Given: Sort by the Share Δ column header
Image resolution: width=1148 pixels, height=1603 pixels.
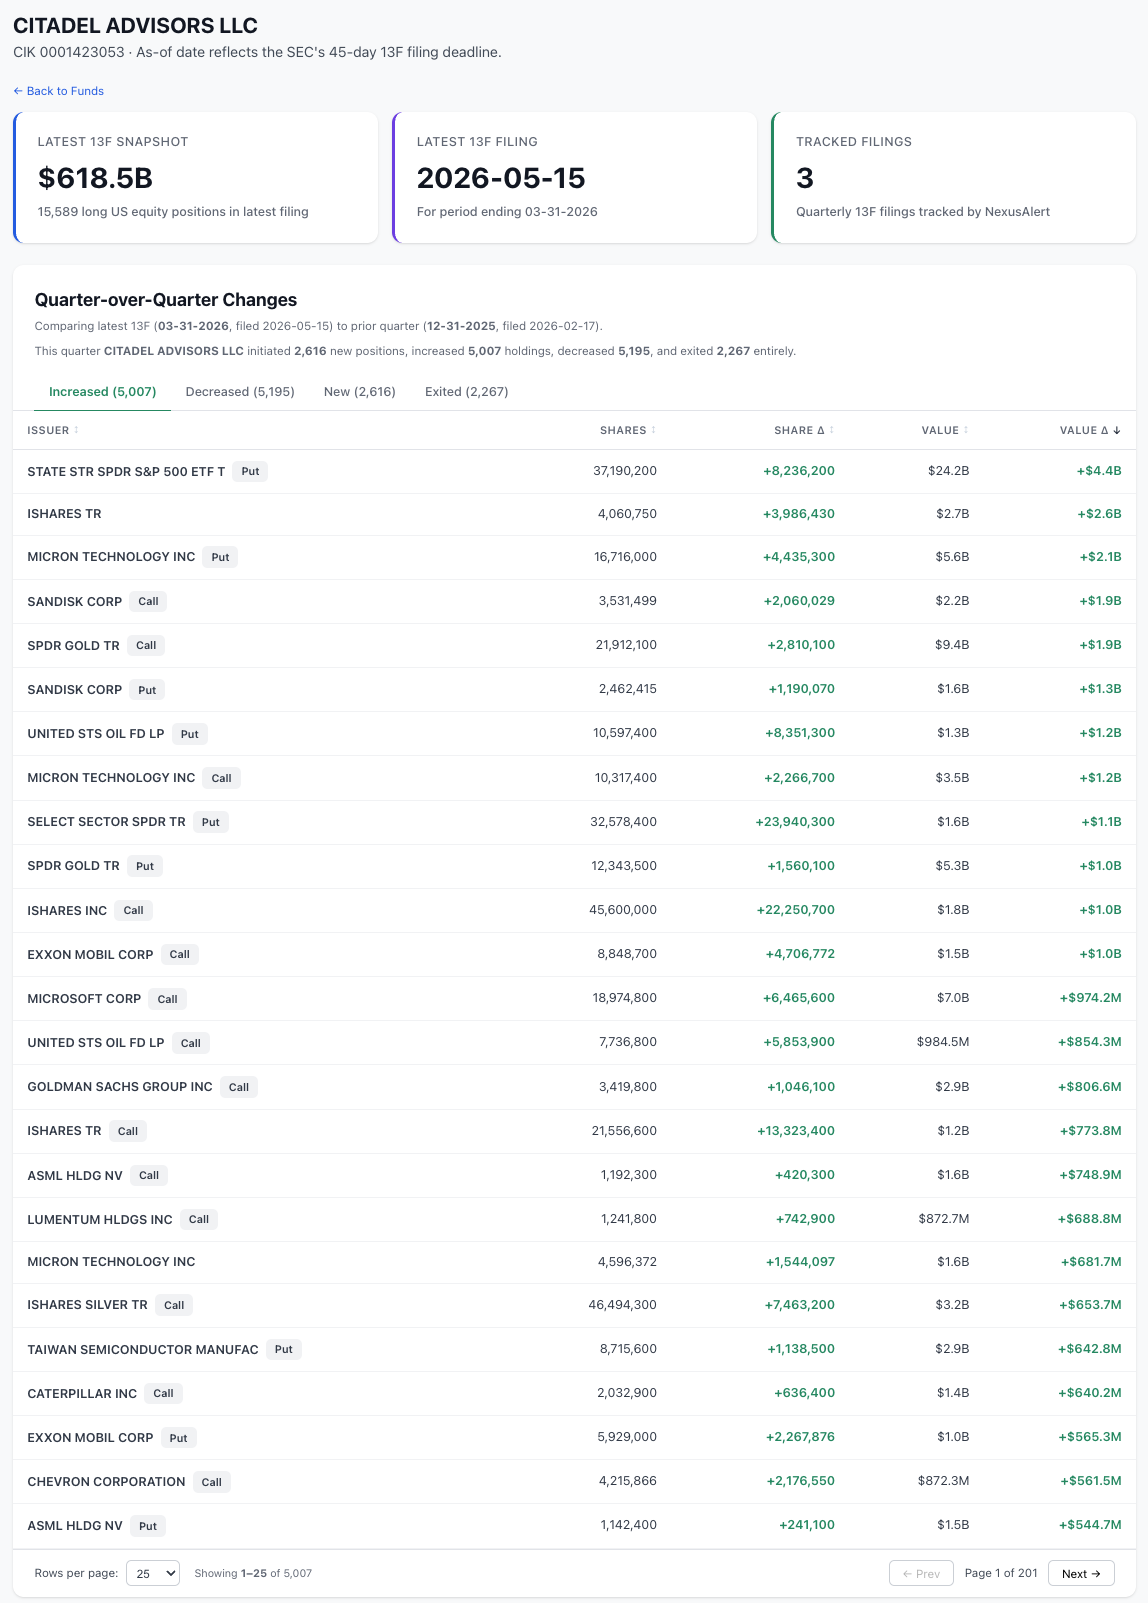Looking at the screenshot, I should point(804,430).
